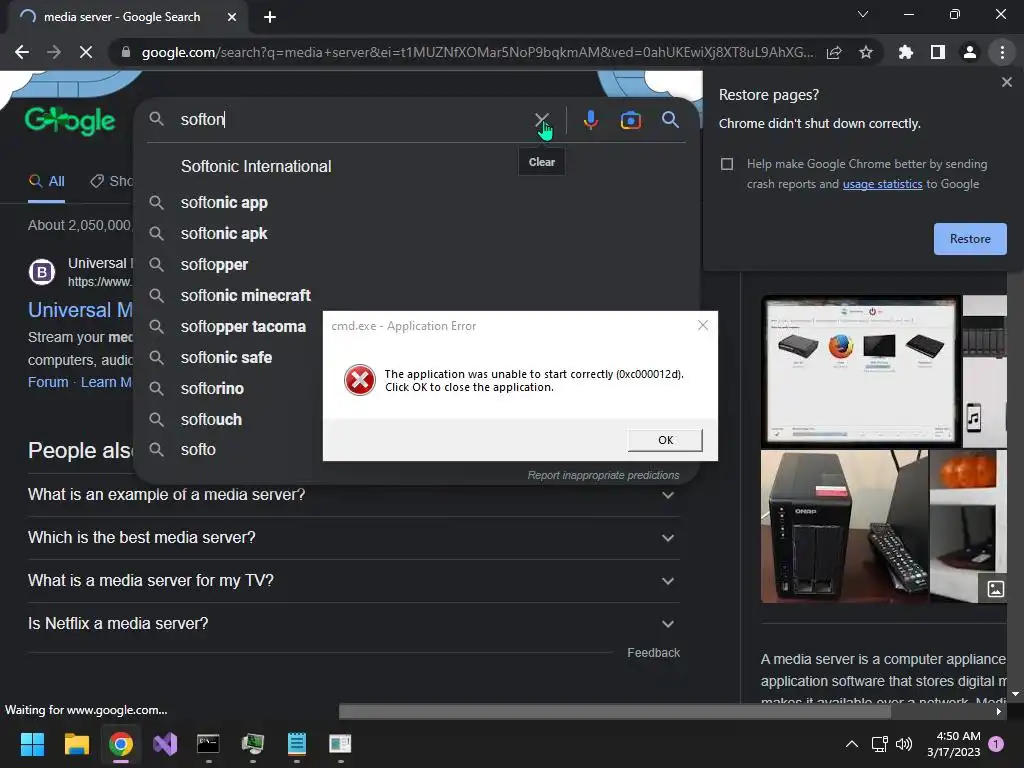Search by image with the camera icon
The image size is (1024, 768).
(630, 120)
